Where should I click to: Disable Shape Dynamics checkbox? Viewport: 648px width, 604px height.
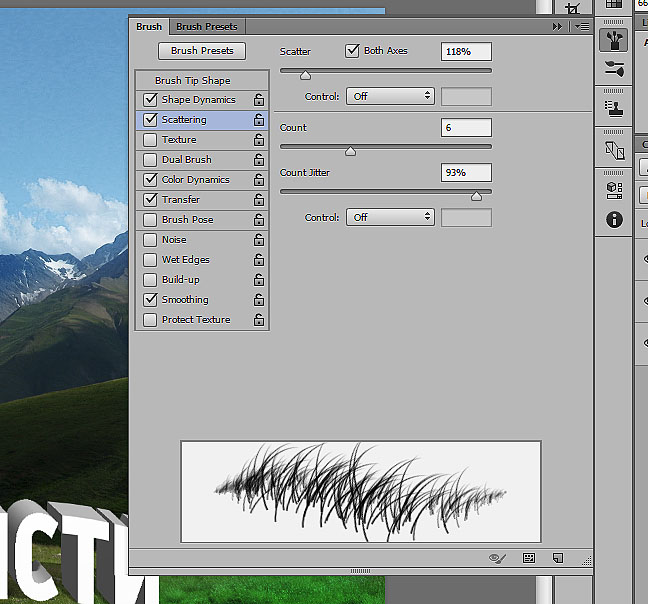click(x=150, y=100)
